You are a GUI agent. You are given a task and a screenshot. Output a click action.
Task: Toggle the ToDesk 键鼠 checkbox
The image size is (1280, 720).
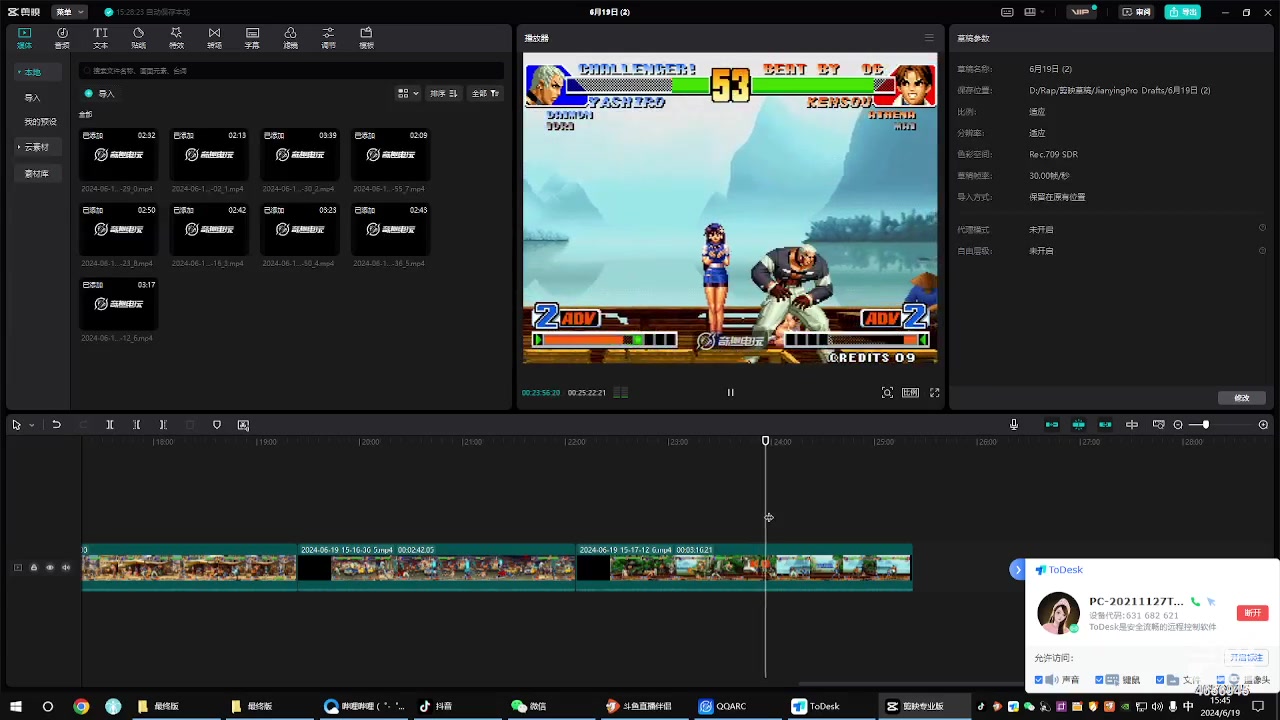click(1099, 680)
